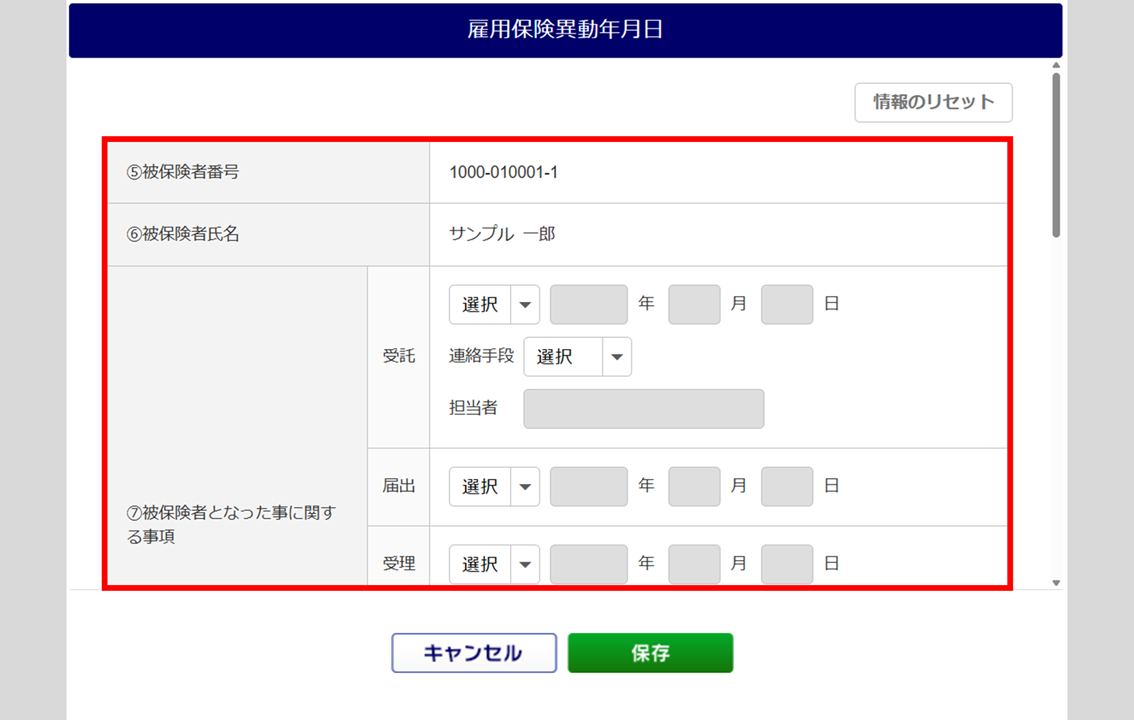Save with the green 保存 button
Screen dimensions: 1134x720
pos(650,653)
